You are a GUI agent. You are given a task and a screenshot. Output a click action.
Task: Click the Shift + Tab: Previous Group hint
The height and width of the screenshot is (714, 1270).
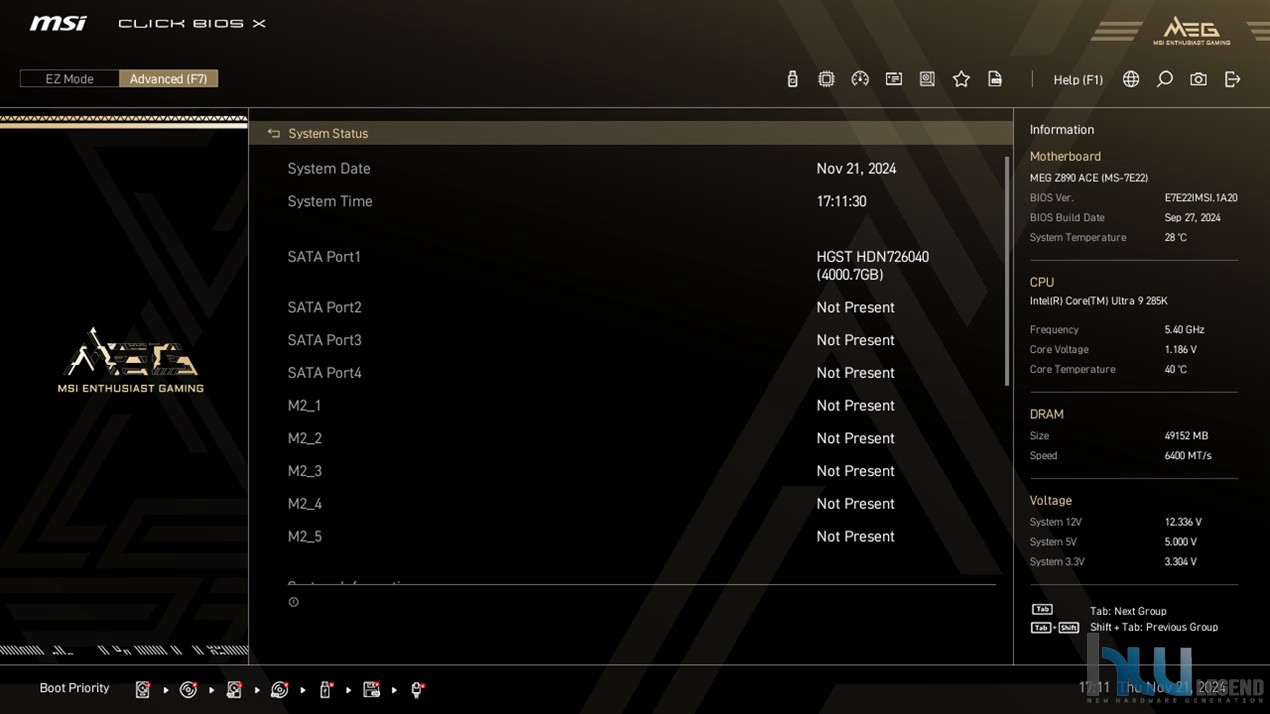[x=1154, y=628]
